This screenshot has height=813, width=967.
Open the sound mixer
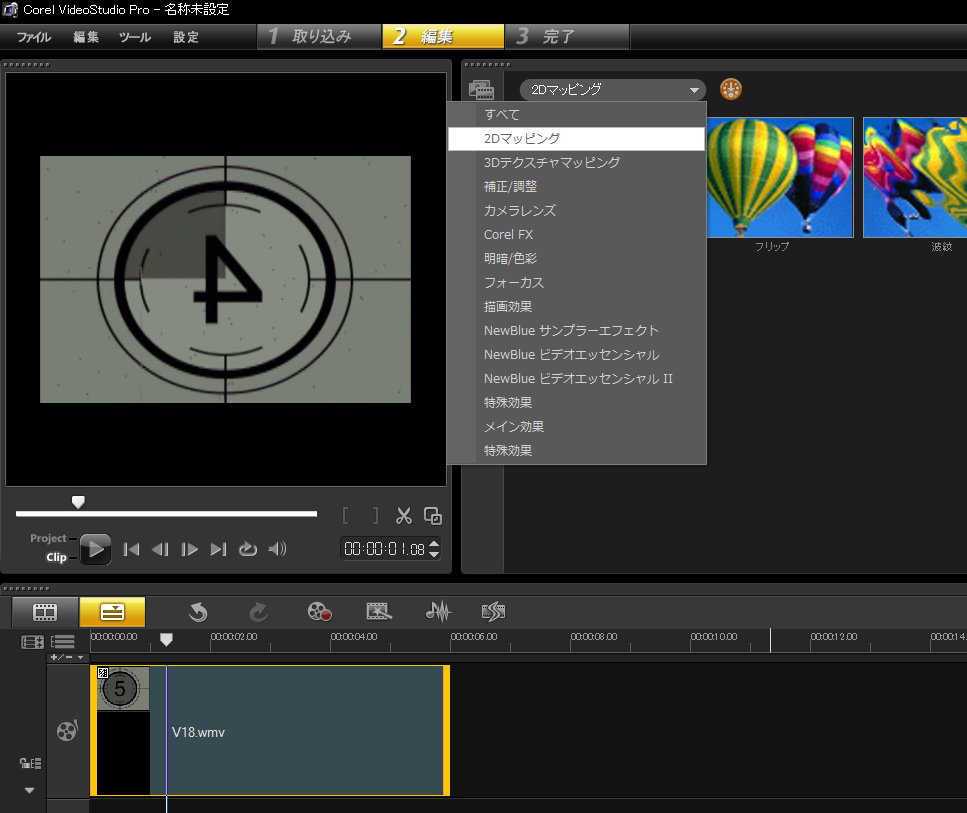tap(438, 612)
